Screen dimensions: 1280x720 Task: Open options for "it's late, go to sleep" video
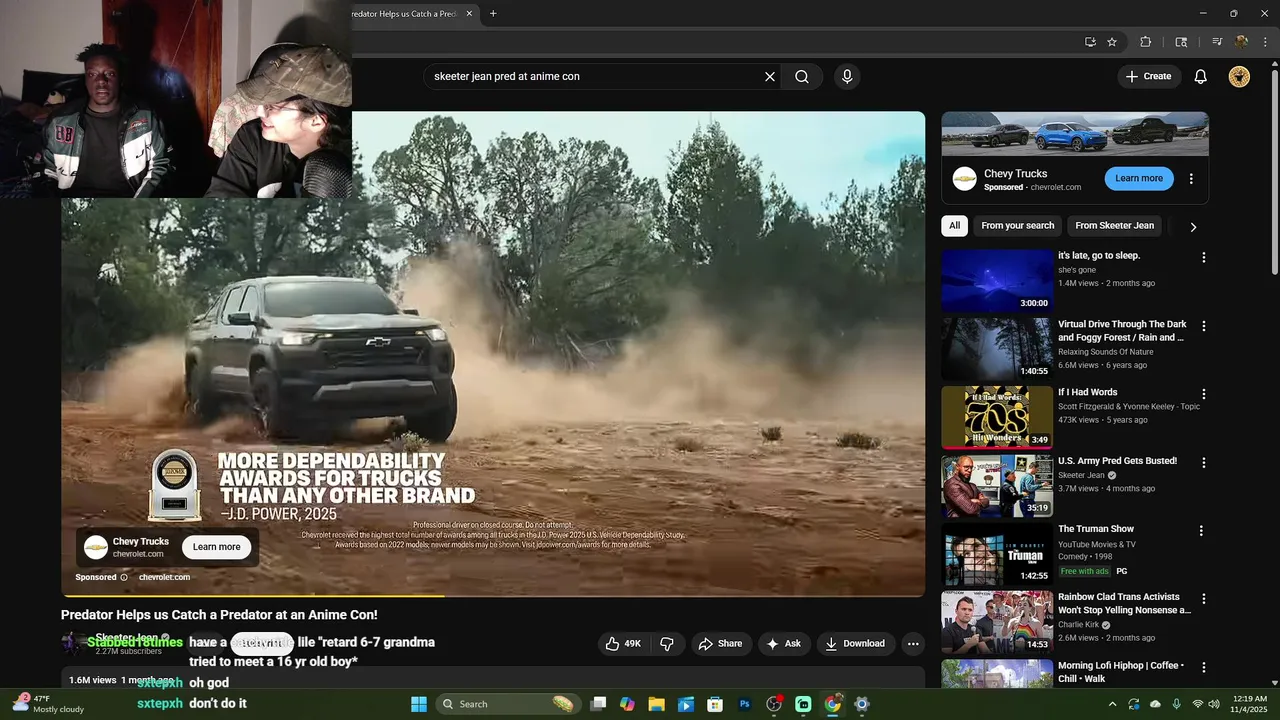1203,257
